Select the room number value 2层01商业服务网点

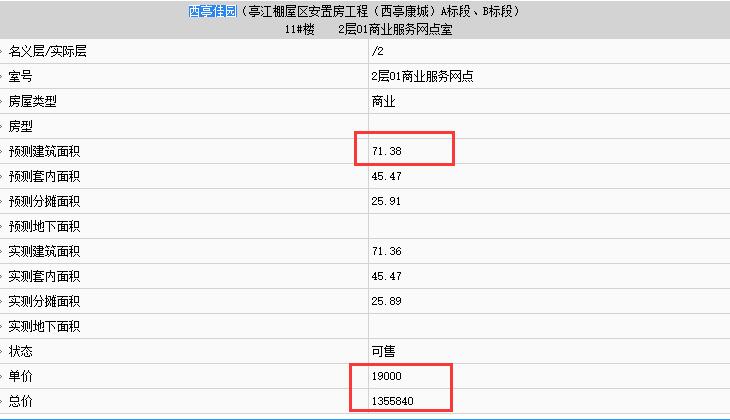pyautogui.click(x=422, y=76)
